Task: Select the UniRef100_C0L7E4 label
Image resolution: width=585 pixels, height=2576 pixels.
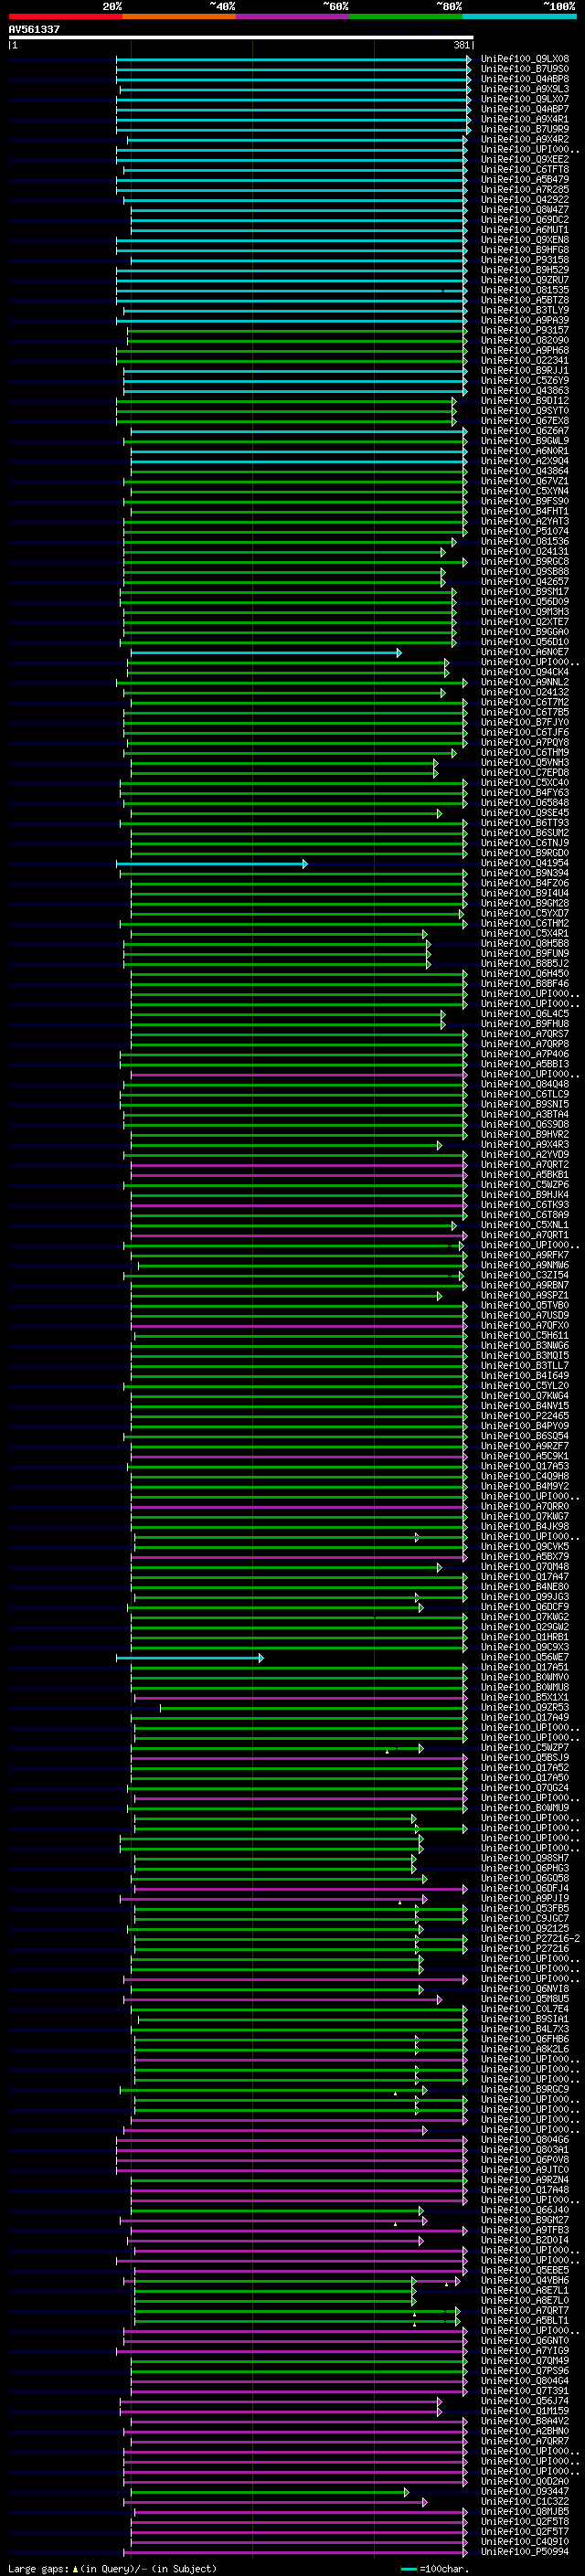Action: (525, 2008)
